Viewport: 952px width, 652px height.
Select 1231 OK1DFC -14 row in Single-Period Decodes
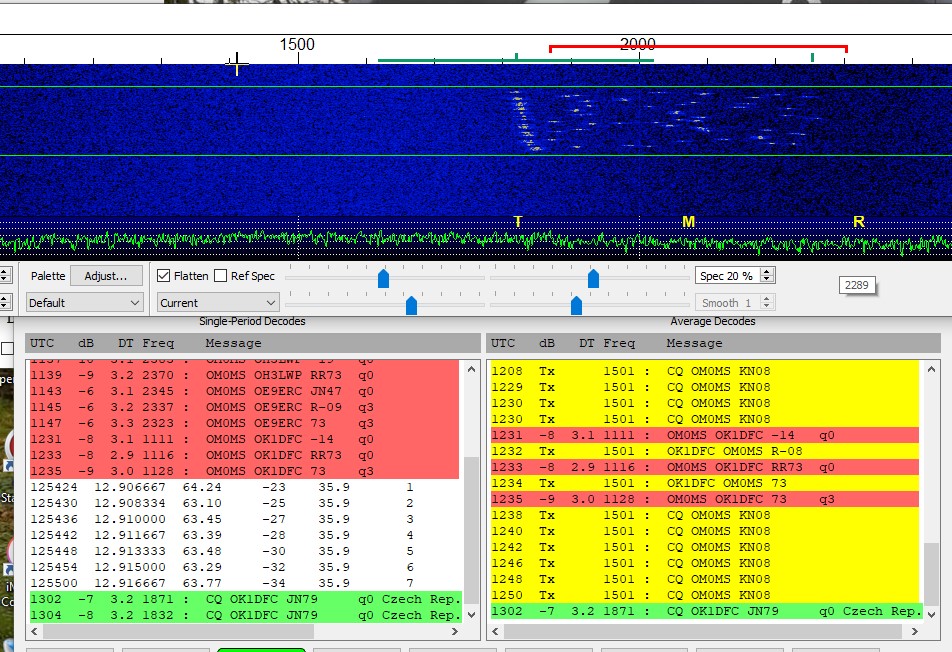click(x=245, y=439)
